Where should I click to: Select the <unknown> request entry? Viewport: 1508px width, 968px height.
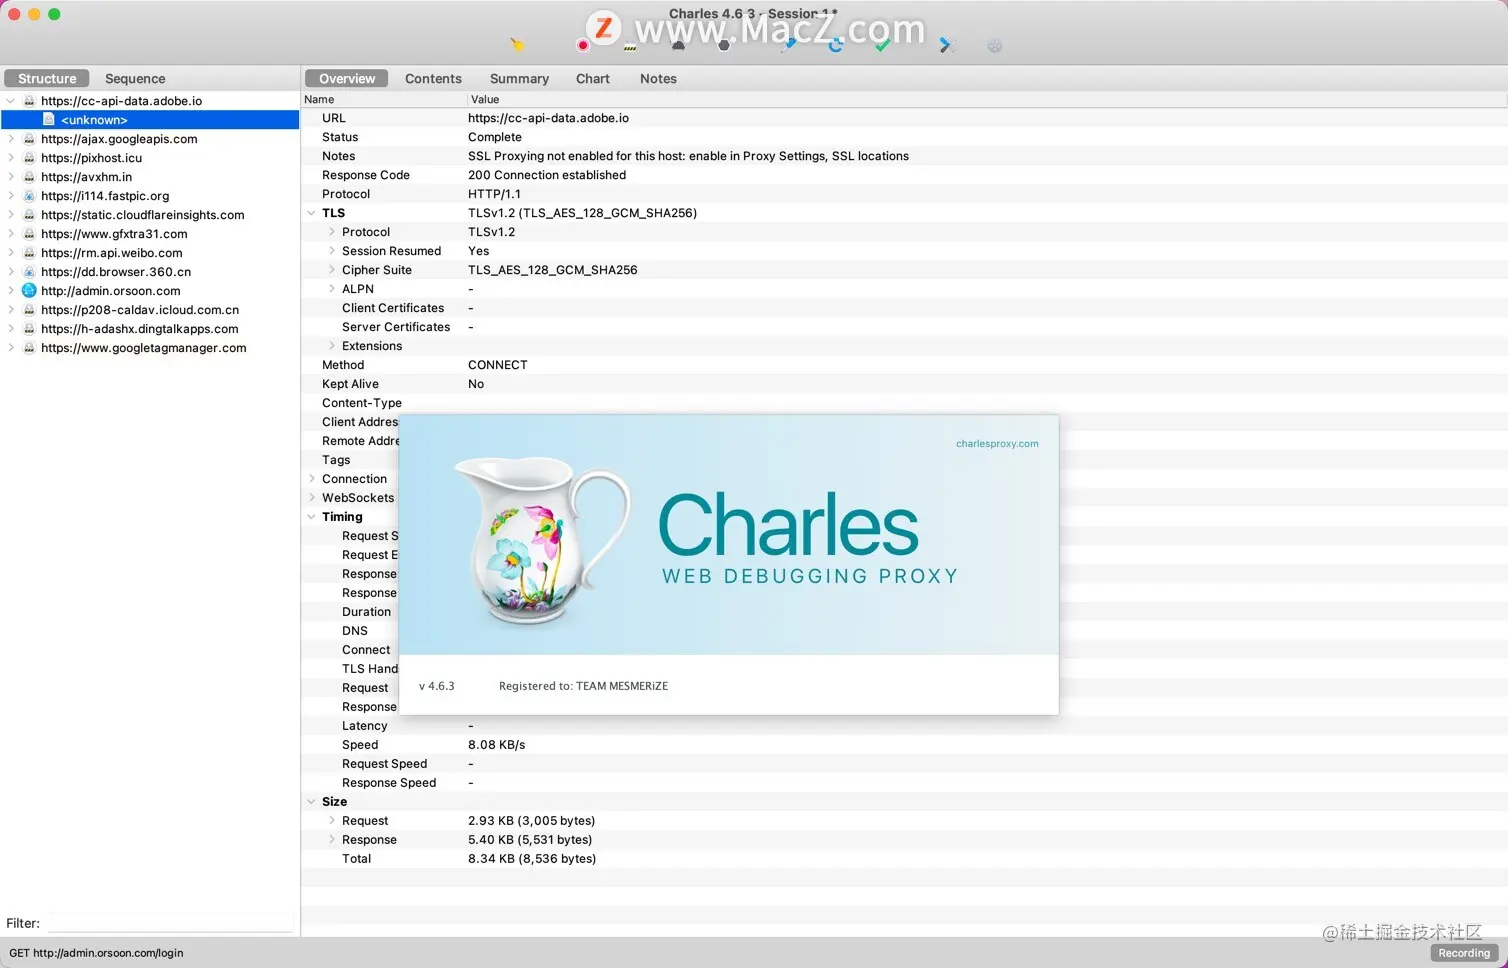click(x=150, y=120)
